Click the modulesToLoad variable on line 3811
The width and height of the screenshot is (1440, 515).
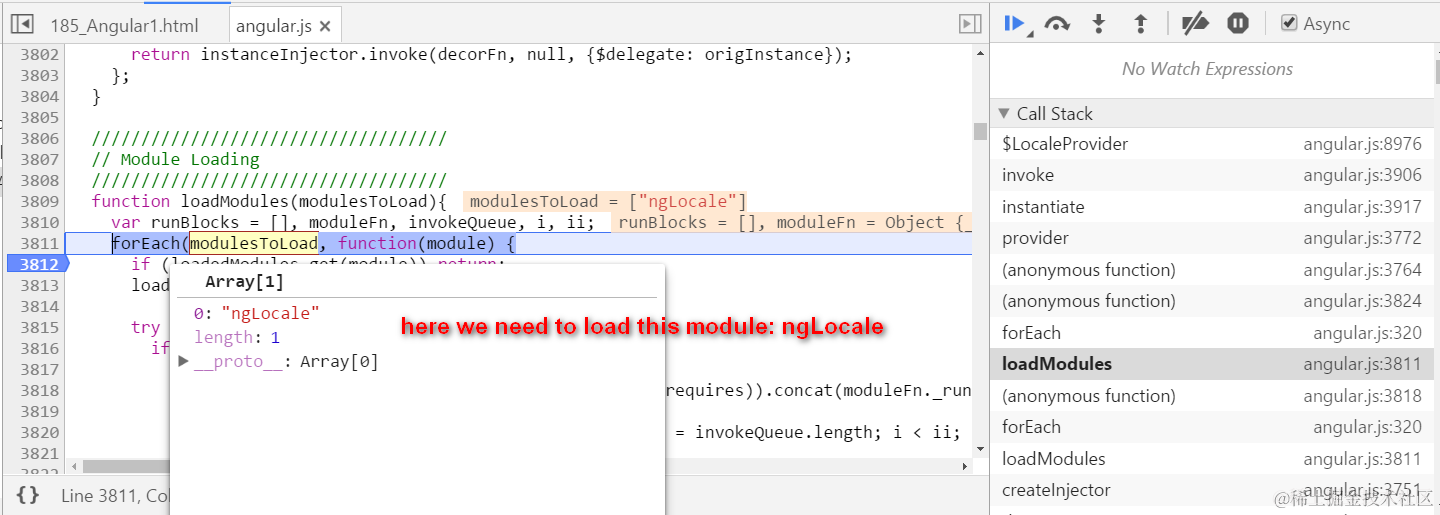click(x=254, y=243)
